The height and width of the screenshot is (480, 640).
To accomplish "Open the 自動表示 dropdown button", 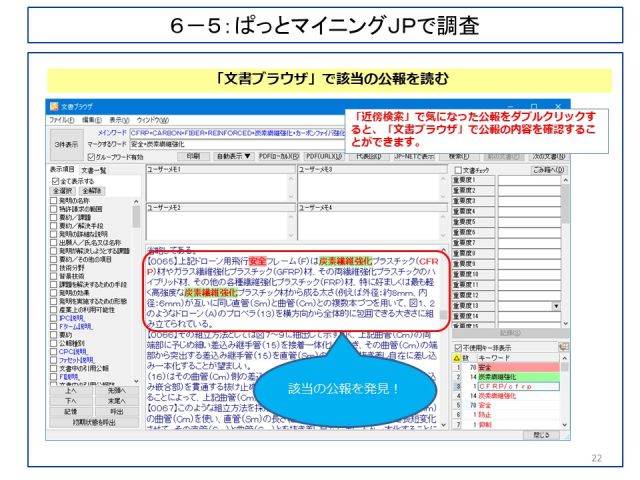I will [x=233, y=156].
